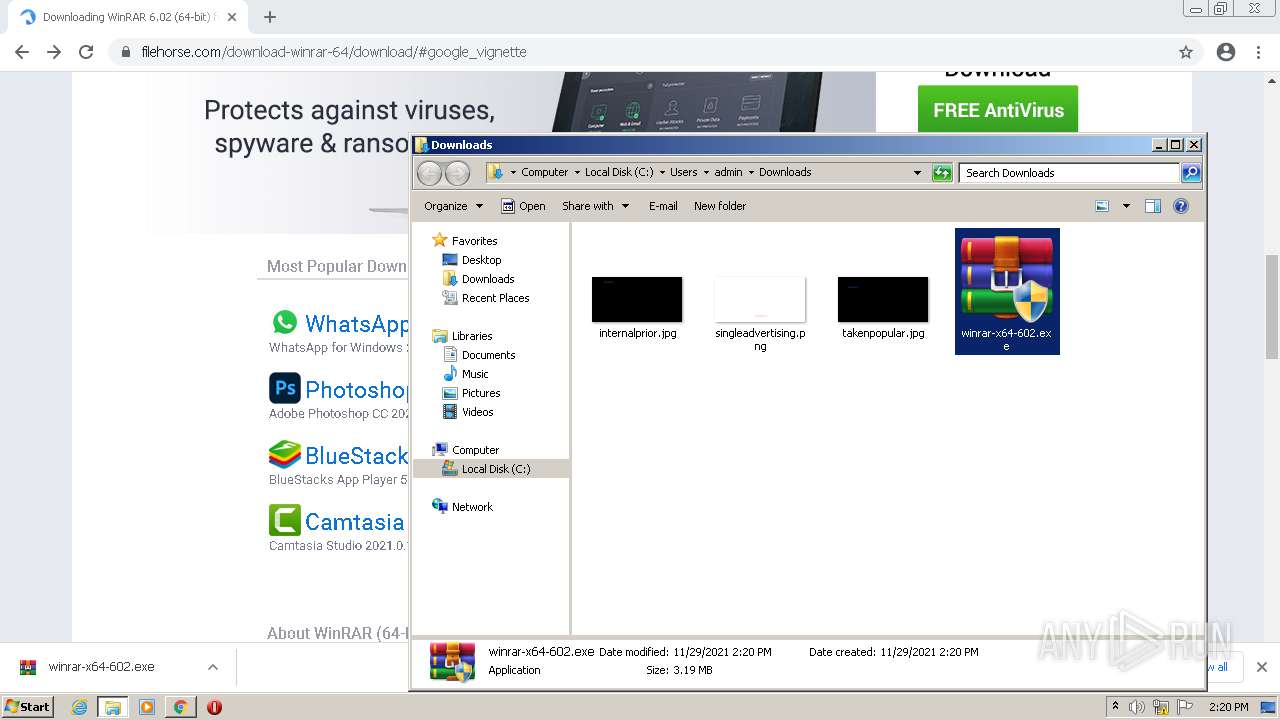Click the search magnifier in Explorer

coord(1190,173)
